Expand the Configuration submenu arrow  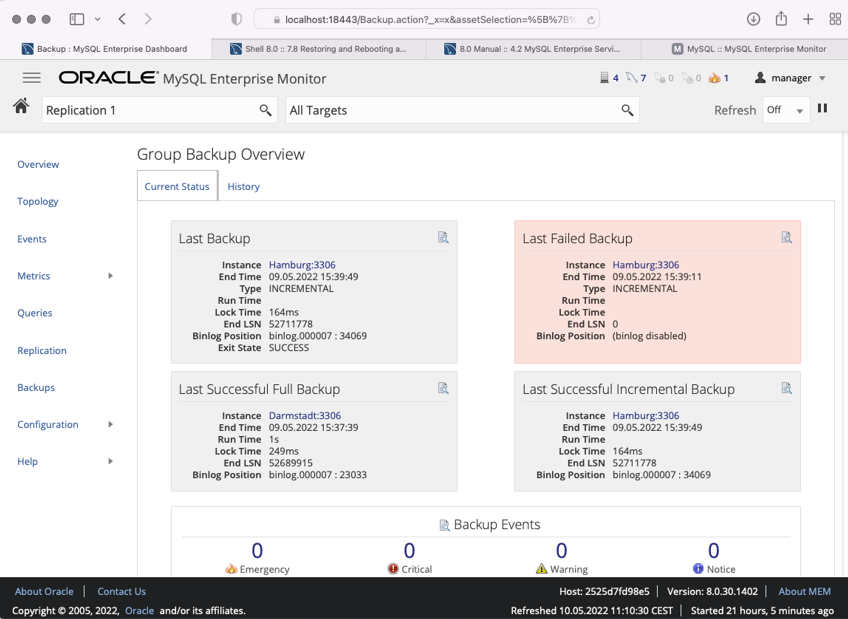click(110, 424)
